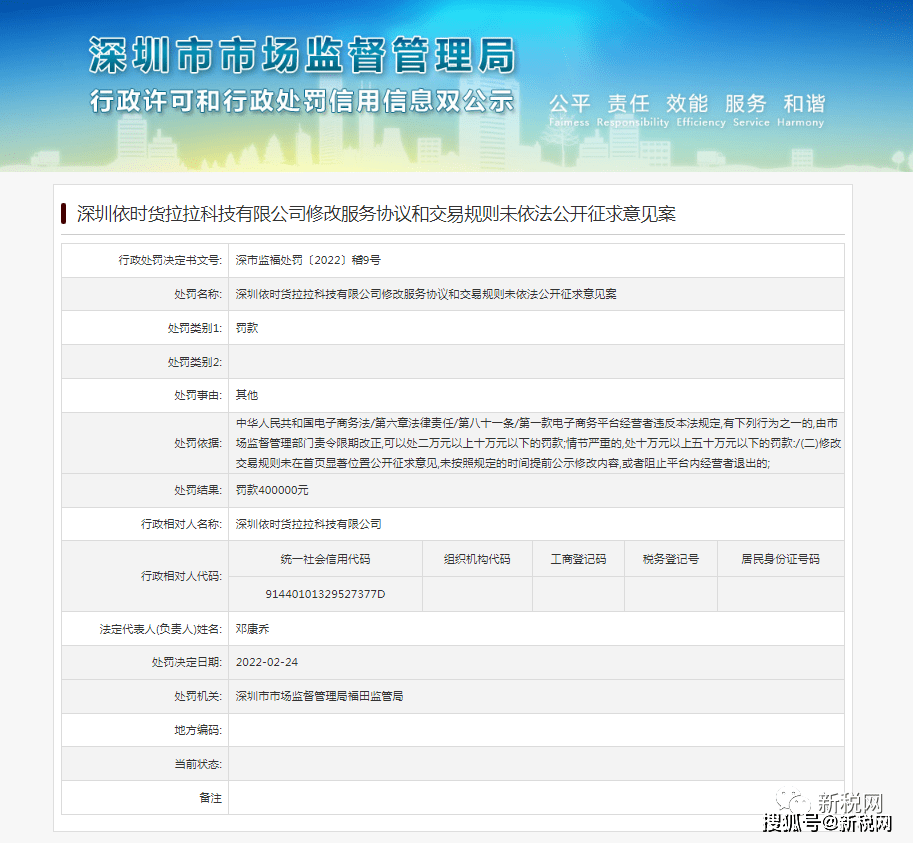Select the 其他 reason value
This screenshot has width=913, height=843.
point(247,395)
